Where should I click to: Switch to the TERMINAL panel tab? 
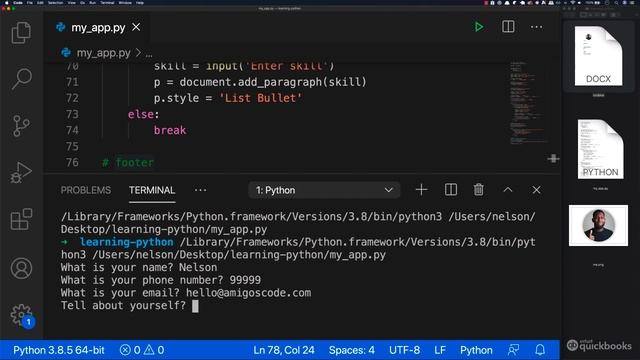click(152, 190)
